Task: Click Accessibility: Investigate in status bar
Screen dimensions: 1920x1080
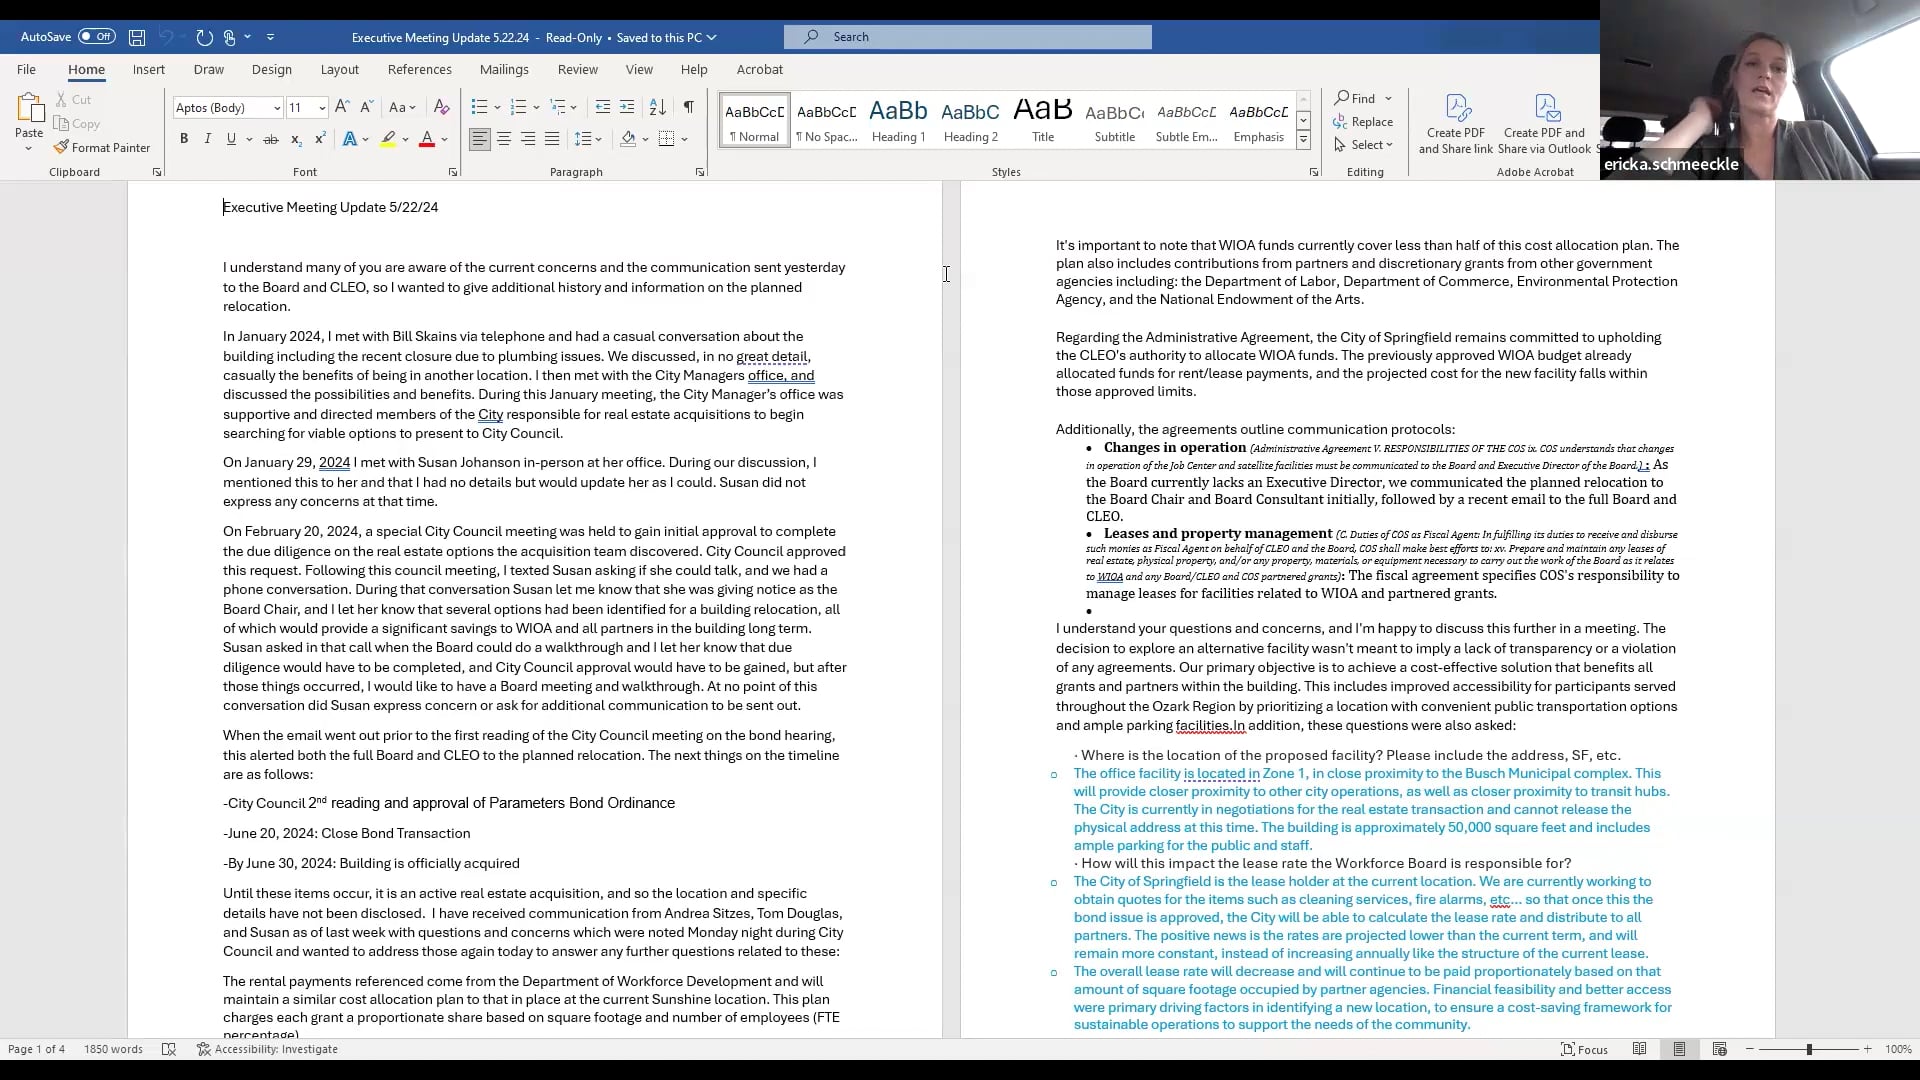Action: [x=267, y=1049]
